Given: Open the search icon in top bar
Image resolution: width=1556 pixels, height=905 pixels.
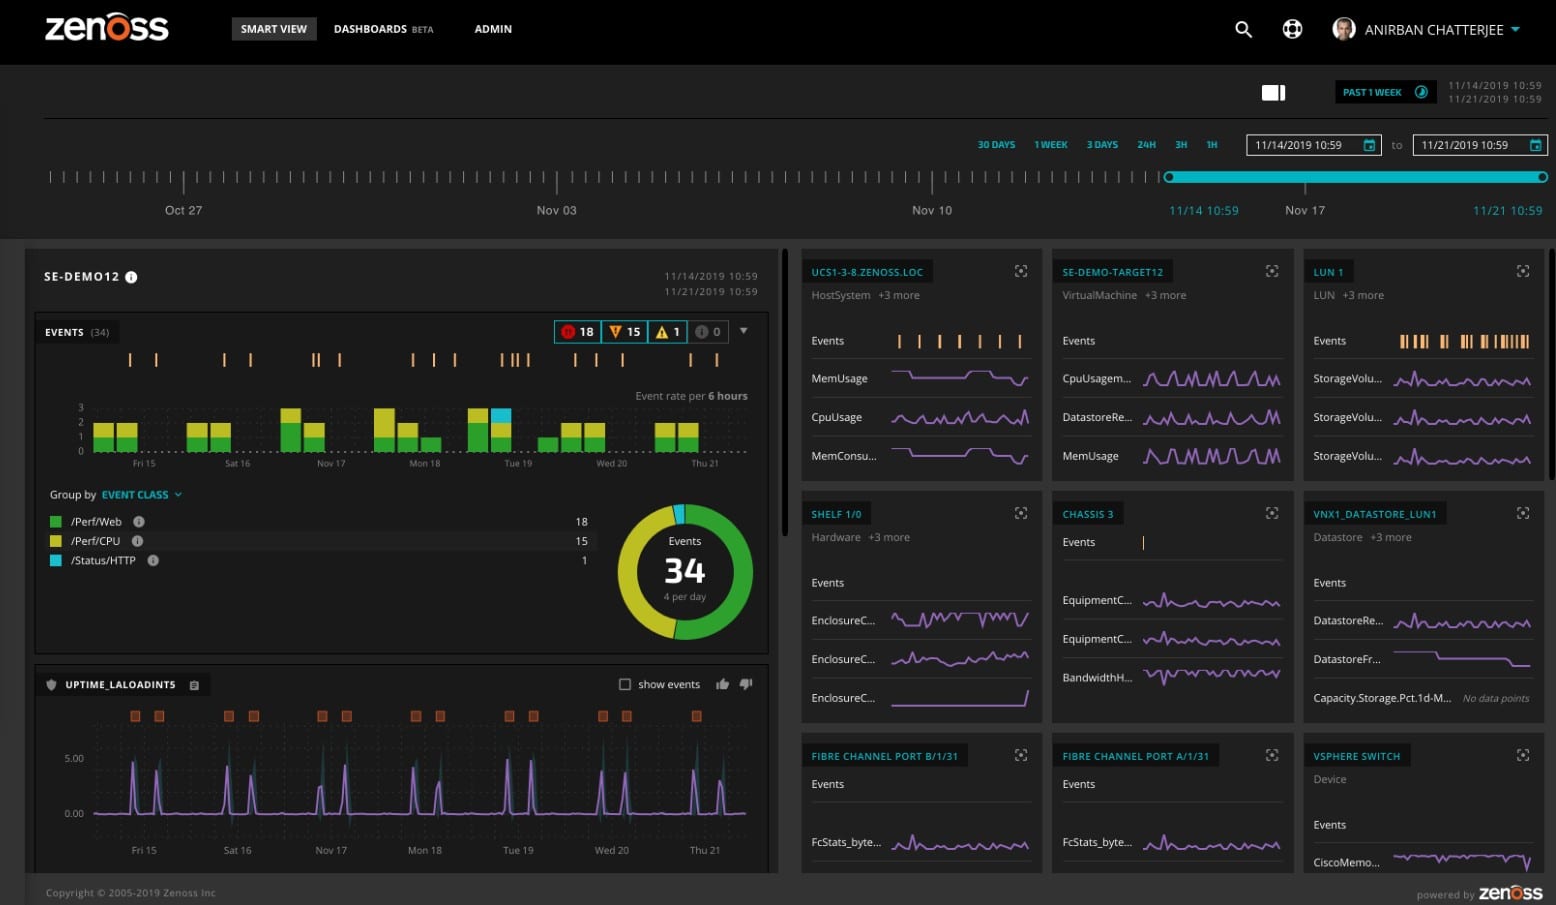Looking at the screenshot, I should point(1243,30).
